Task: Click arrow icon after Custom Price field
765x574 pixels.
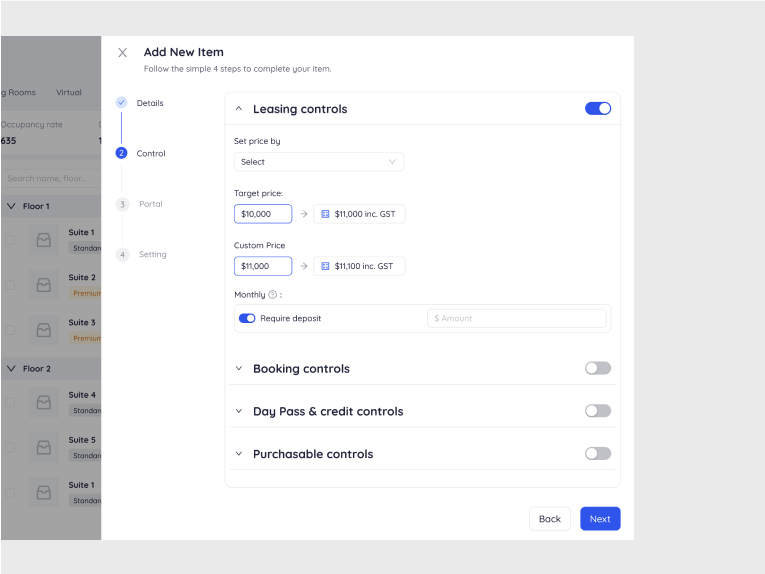Action: [304, 266]
